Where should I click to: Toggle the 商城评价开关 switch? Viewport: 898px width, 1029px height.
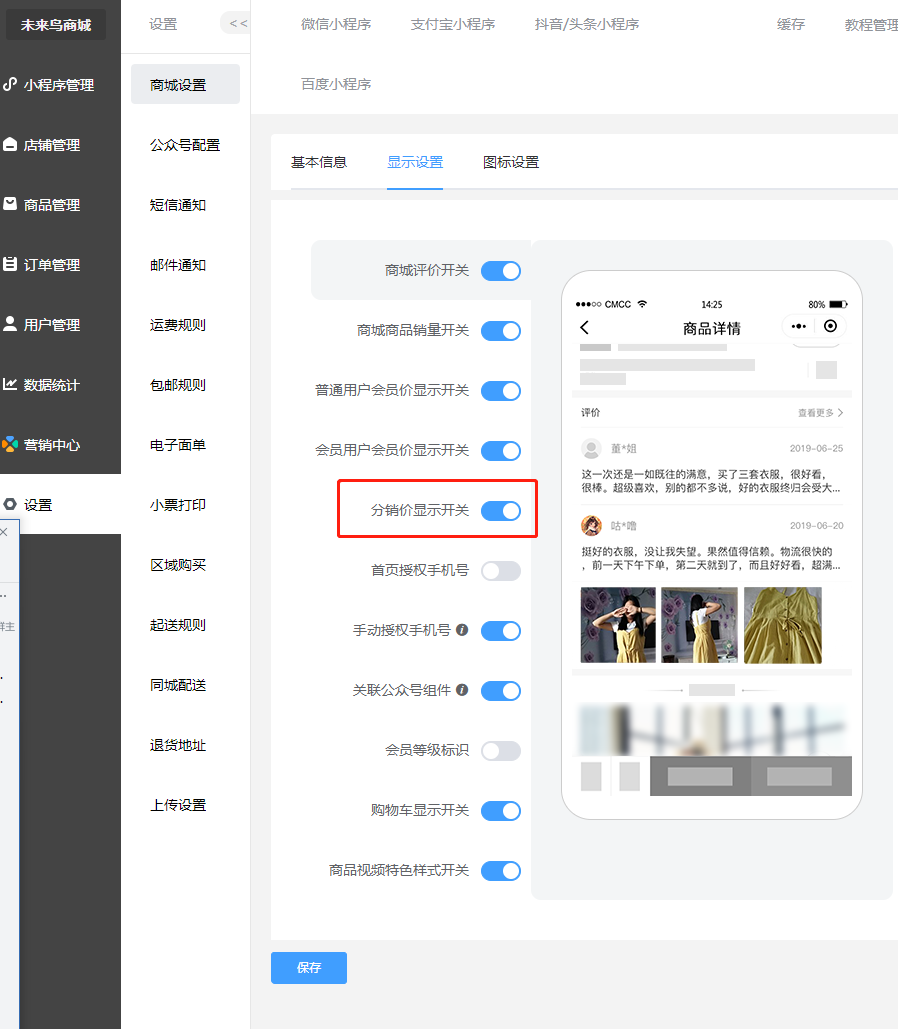coord(501,271)
